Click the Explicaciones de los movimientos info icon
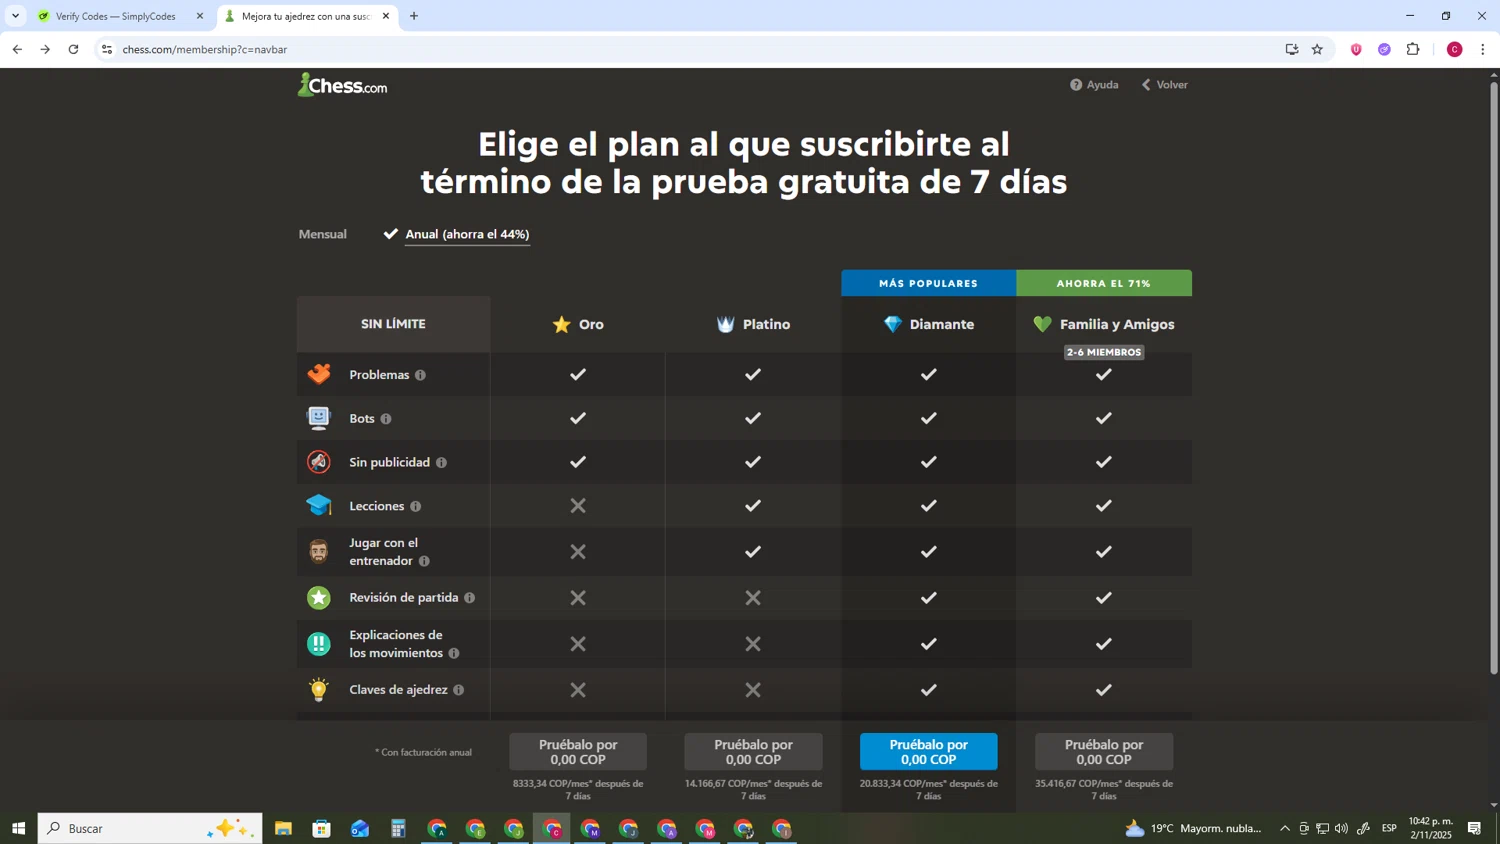The image size is (1500, 844). click(x=454, y=653)
